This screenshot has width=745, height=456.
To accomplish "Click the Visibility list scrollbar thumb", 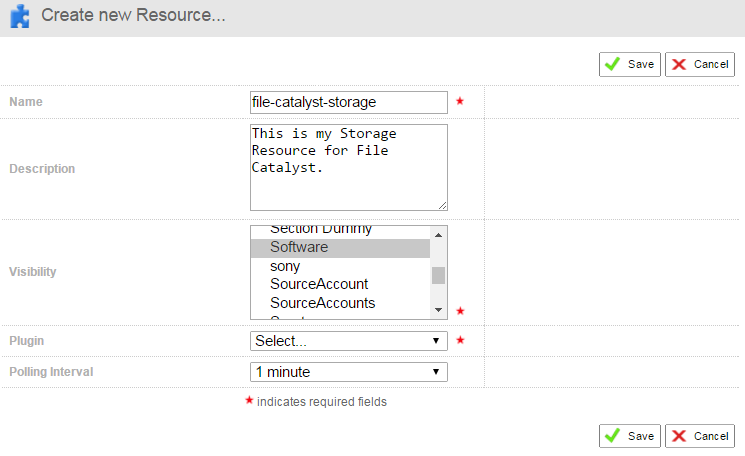I will (x=438, y=275).
